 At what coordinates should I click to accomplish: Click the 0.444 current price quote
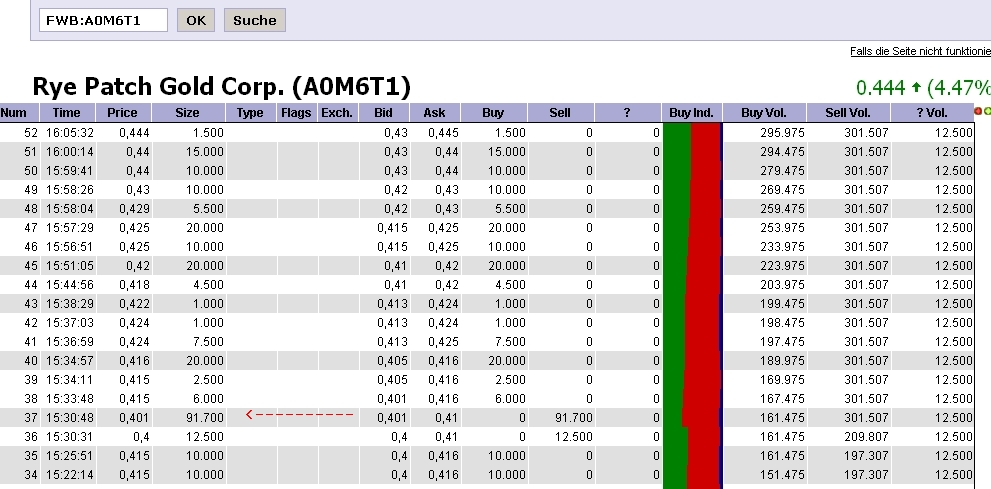coord(880,87)
